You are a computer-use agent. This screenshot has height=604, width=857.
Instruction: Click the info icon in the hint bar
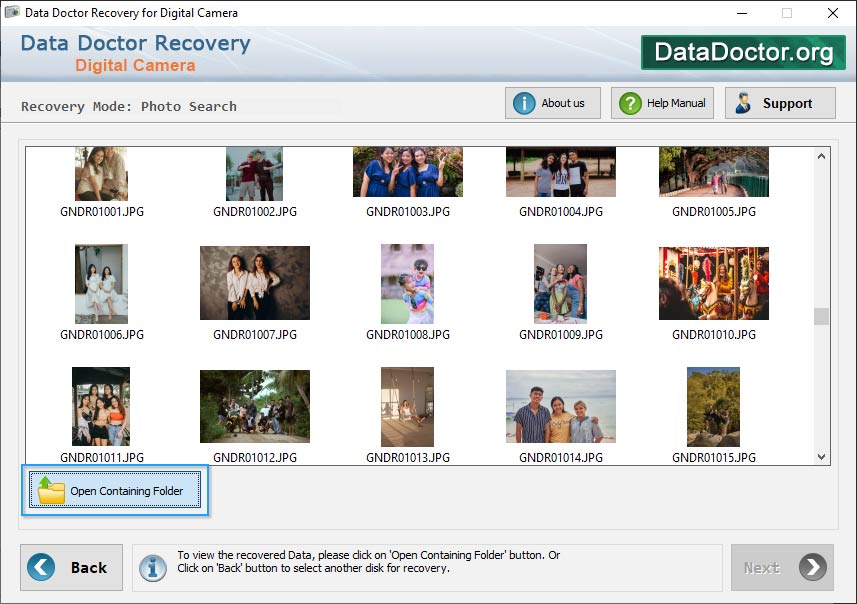152,567
